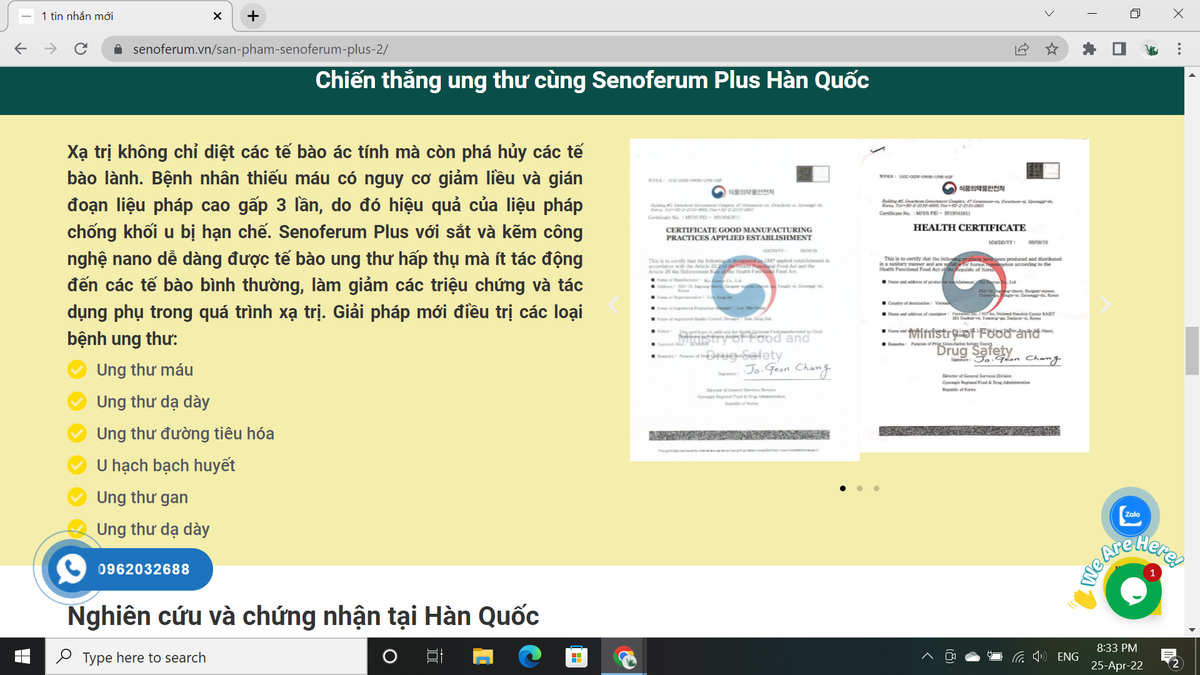1200x675 pixels.
Task: Open the ENG language switcher in taskbar
Action: [1068, 656]
